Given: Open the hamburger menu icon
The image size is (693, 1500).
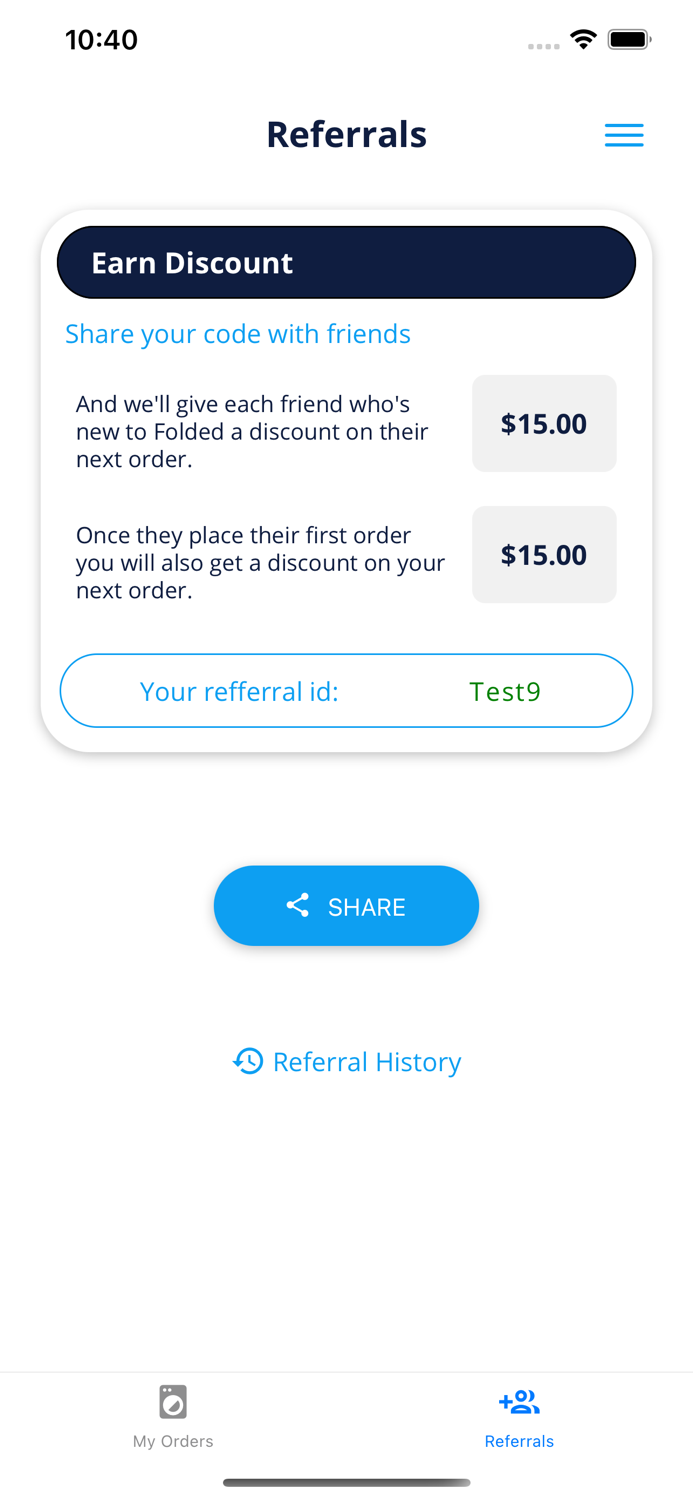Looking at the screenshot, I should click(x=624, y=135).
